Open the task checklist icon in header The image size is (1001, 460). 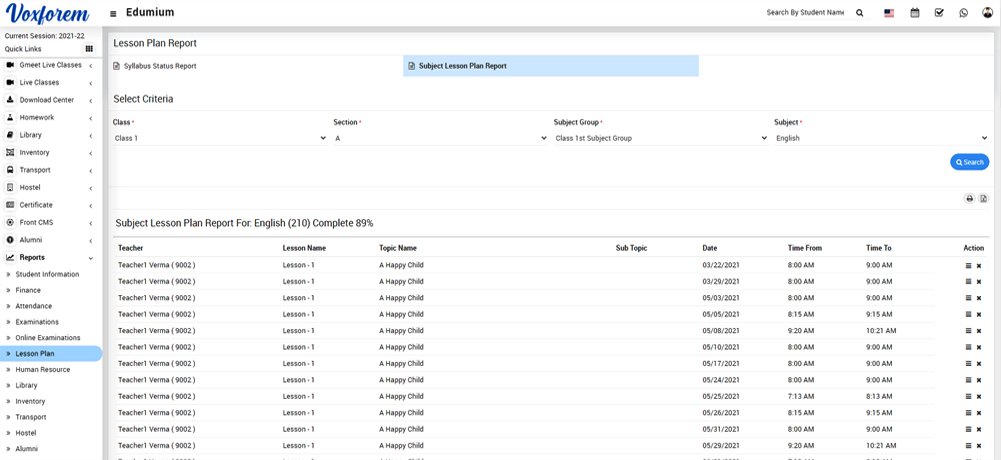(x=939, y=13)
